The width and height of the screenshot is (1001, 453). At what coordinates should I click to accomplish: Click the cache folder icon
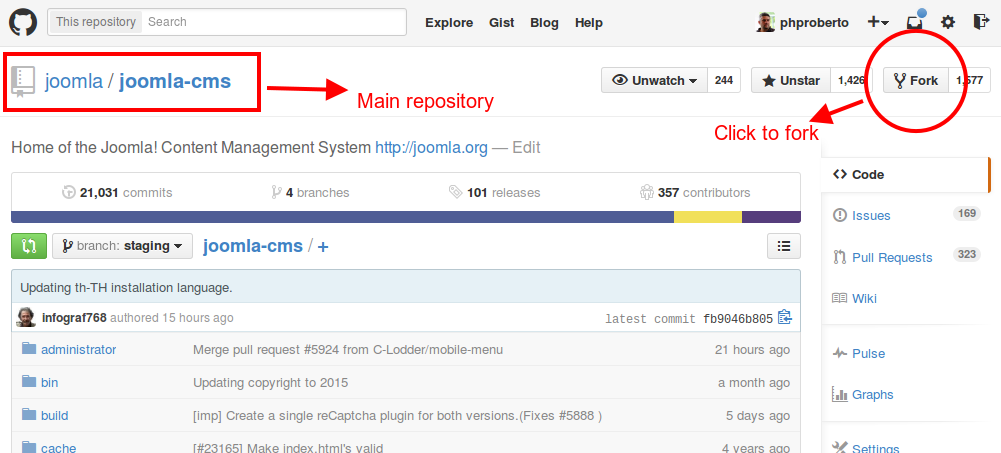point(29,447)
